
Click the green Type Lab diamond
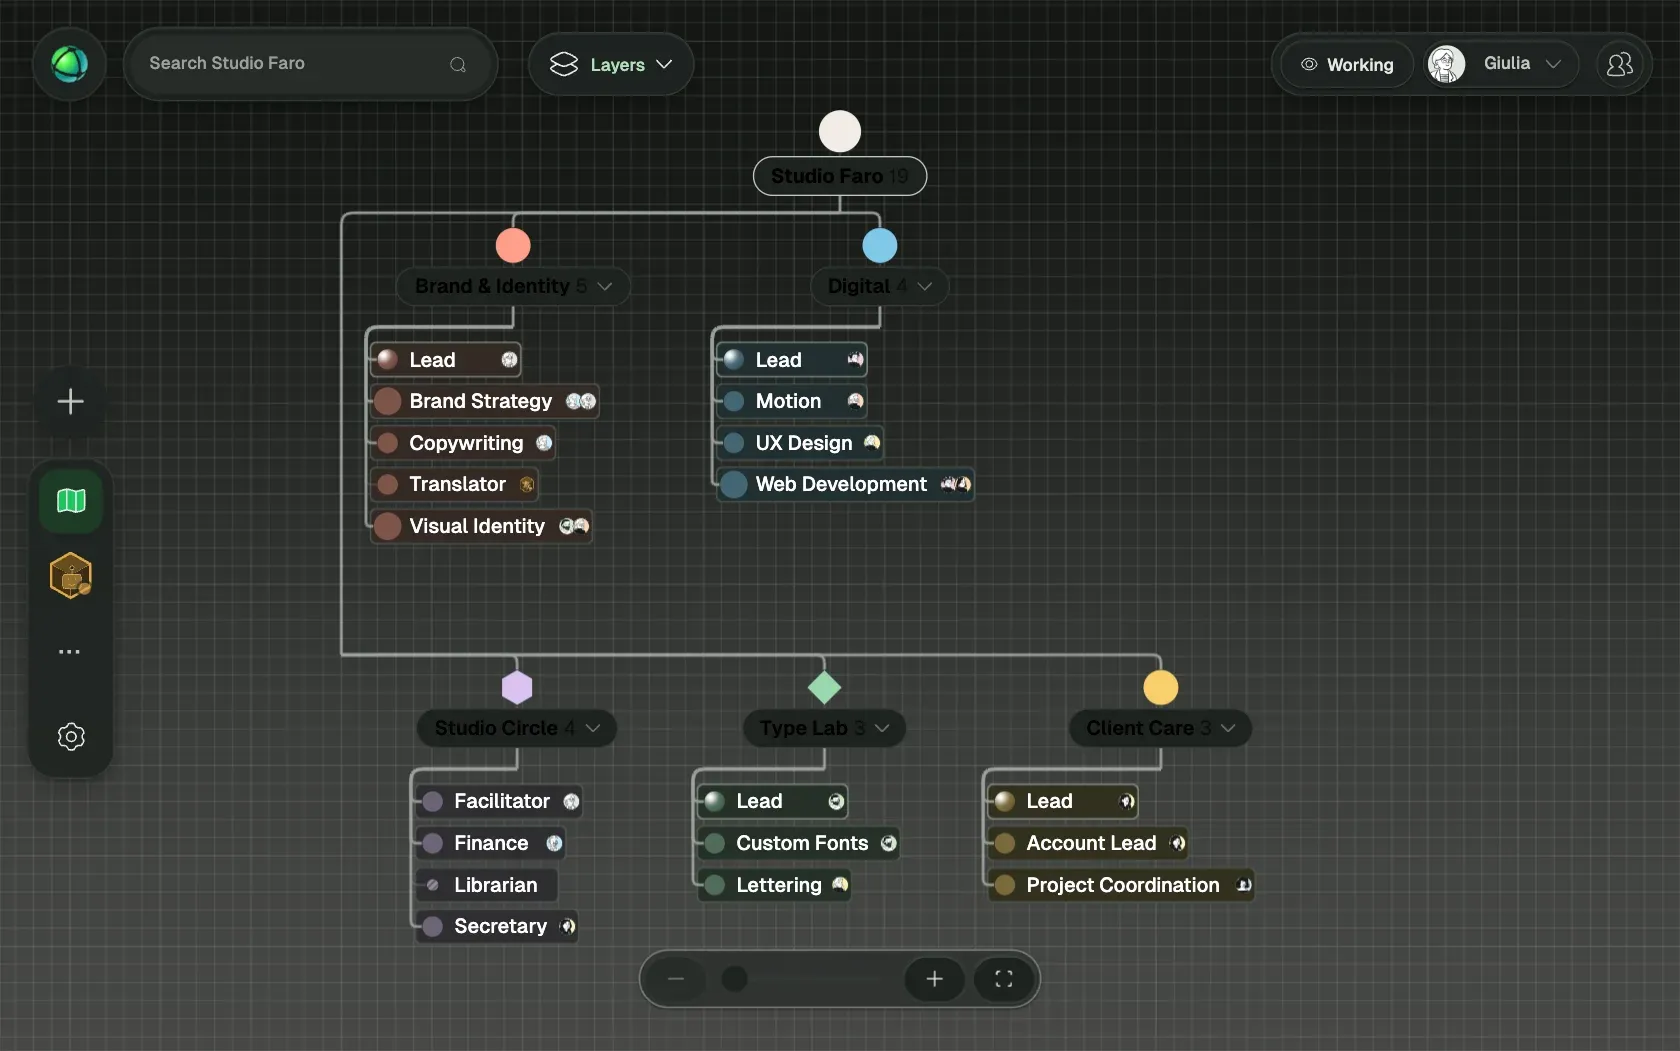(824, 688)
